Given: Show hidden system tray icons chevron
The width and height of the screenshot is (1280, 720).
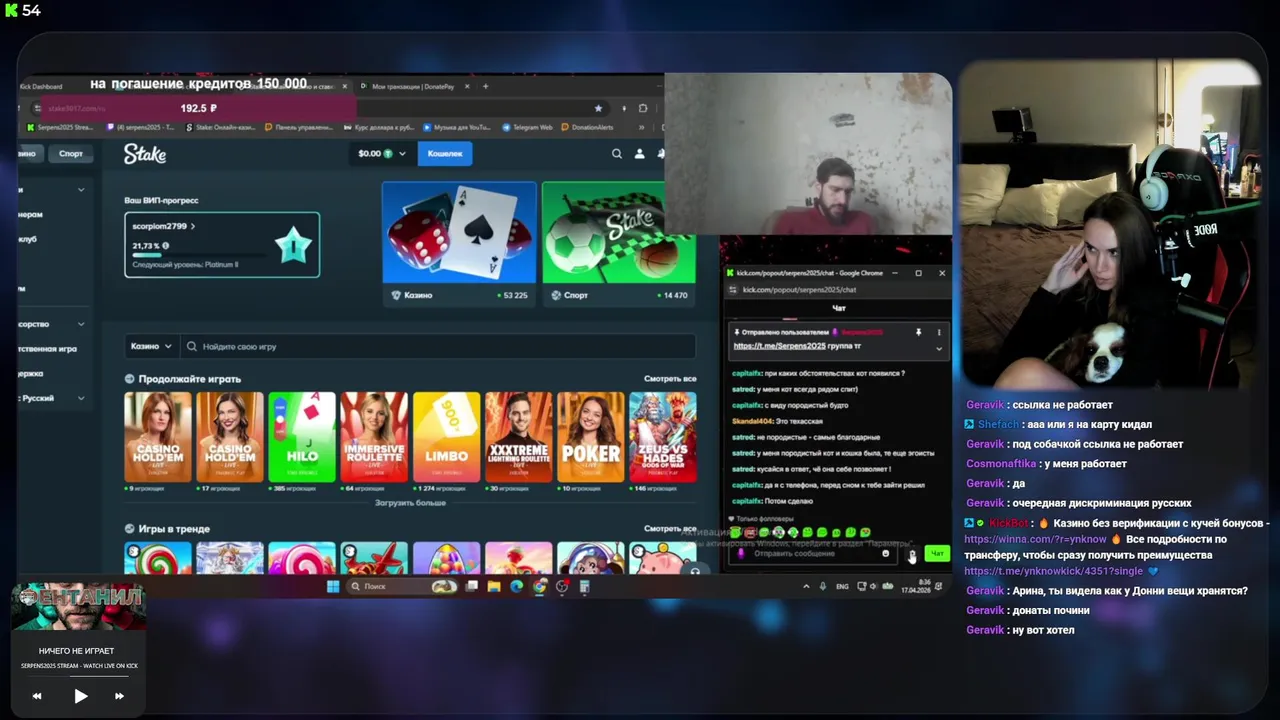Looking at the screenshot, I should pos(806,587).
